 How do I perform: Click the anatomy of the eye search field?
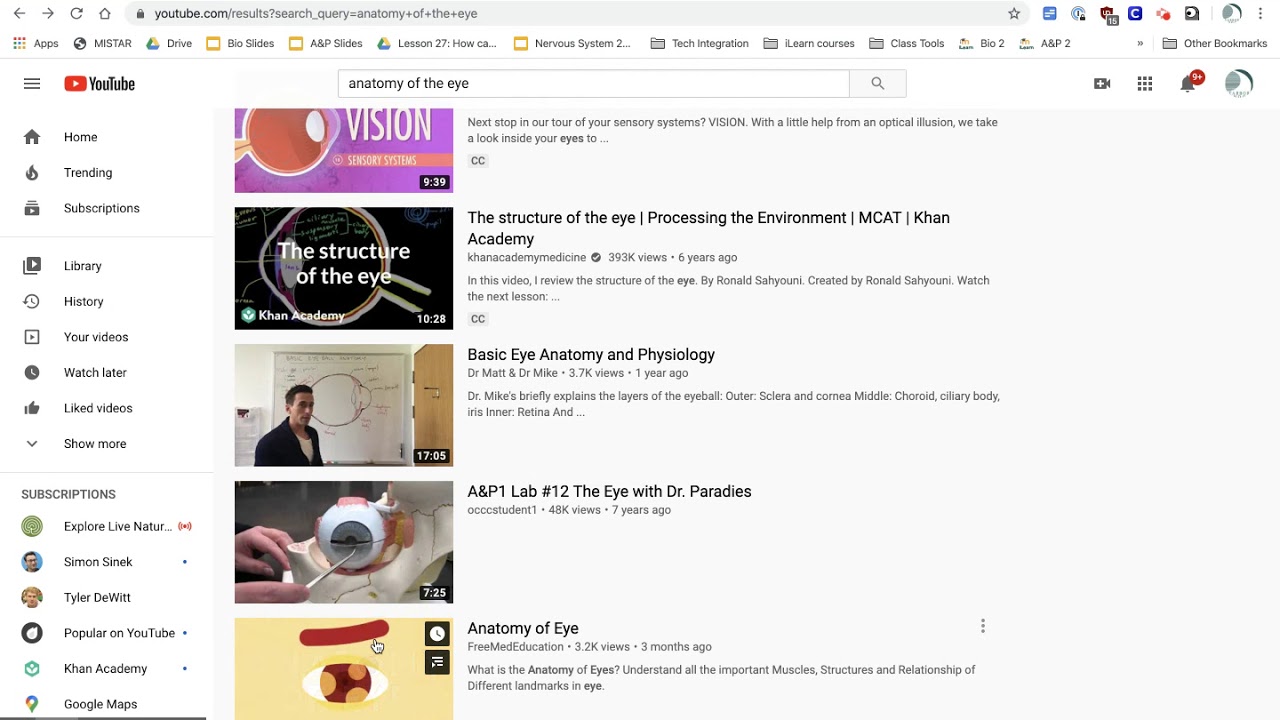pos(593,84)
